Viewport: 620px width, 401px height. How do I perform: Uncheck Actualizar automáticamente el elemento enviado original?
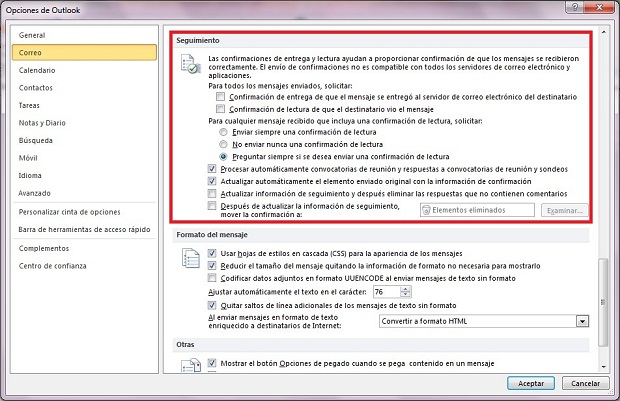pos(212,181)
